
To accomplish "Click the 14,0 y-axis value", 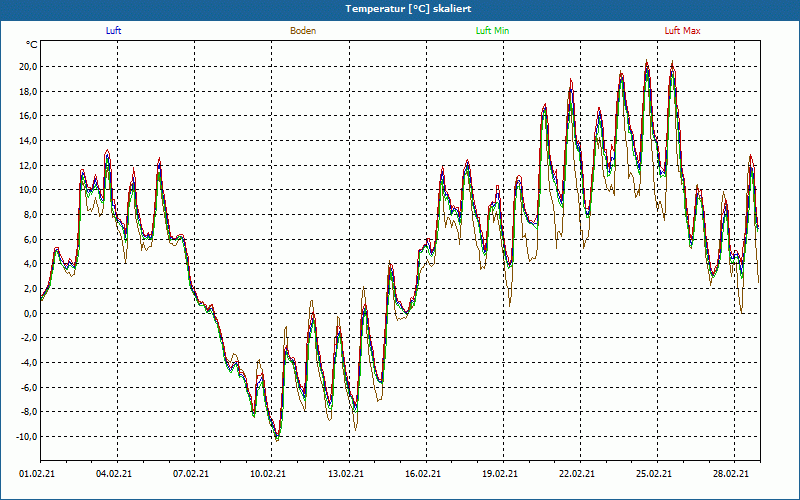I will pyautogui.click(x=28, y=141).
